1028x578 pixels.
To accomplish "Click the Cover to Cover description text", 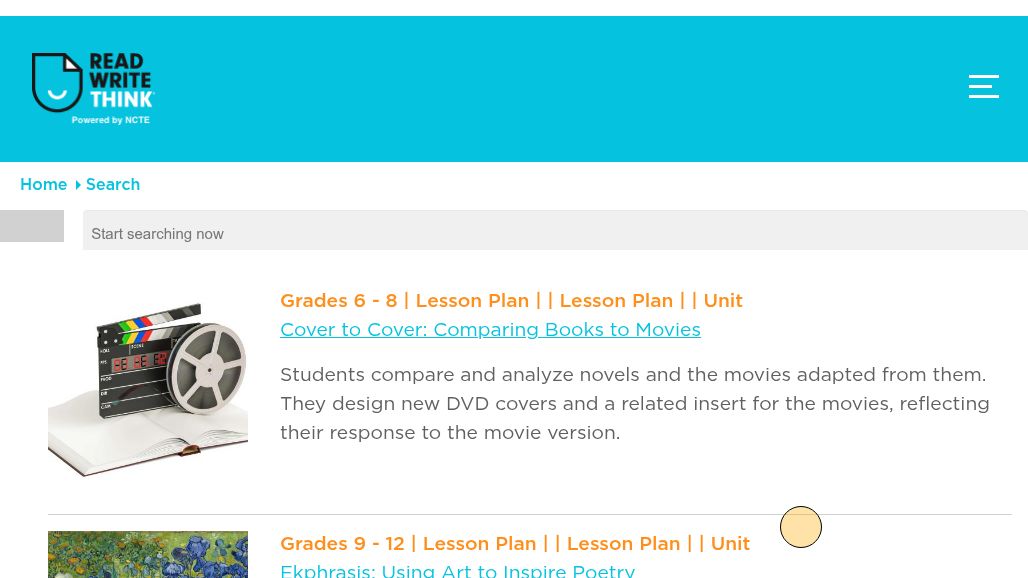I will pyautogui.click(x=634, y=404).
